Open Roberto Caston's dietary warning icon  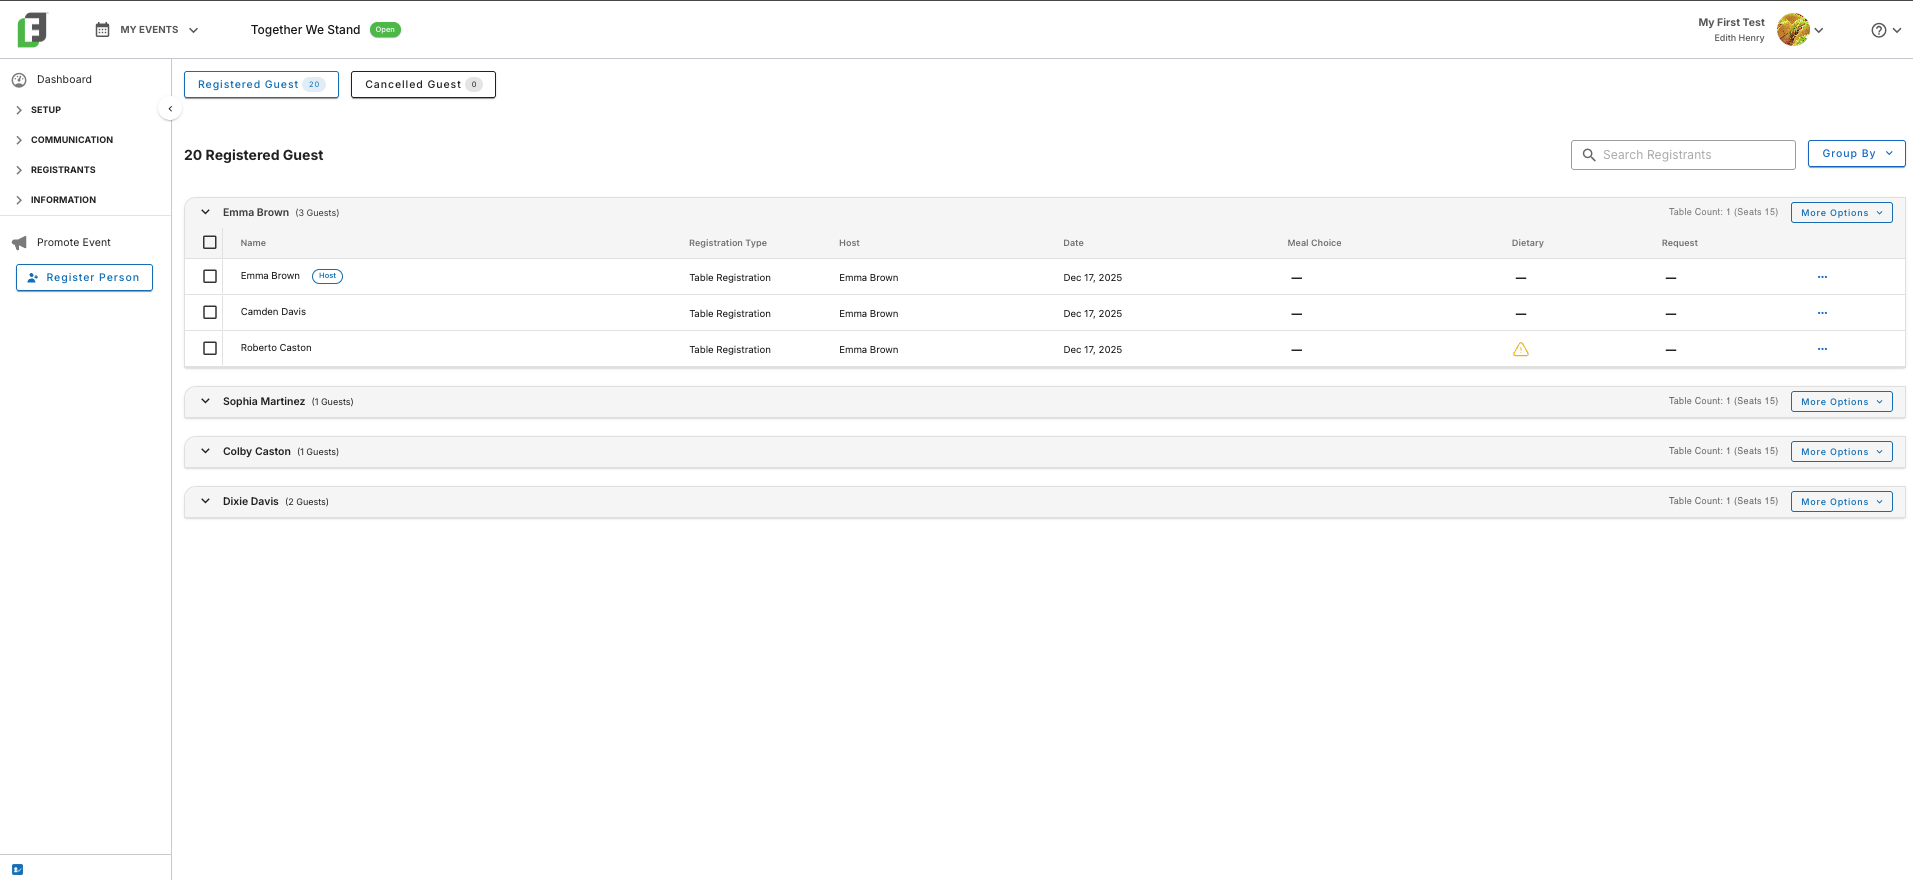click(x=1520, y=349)
